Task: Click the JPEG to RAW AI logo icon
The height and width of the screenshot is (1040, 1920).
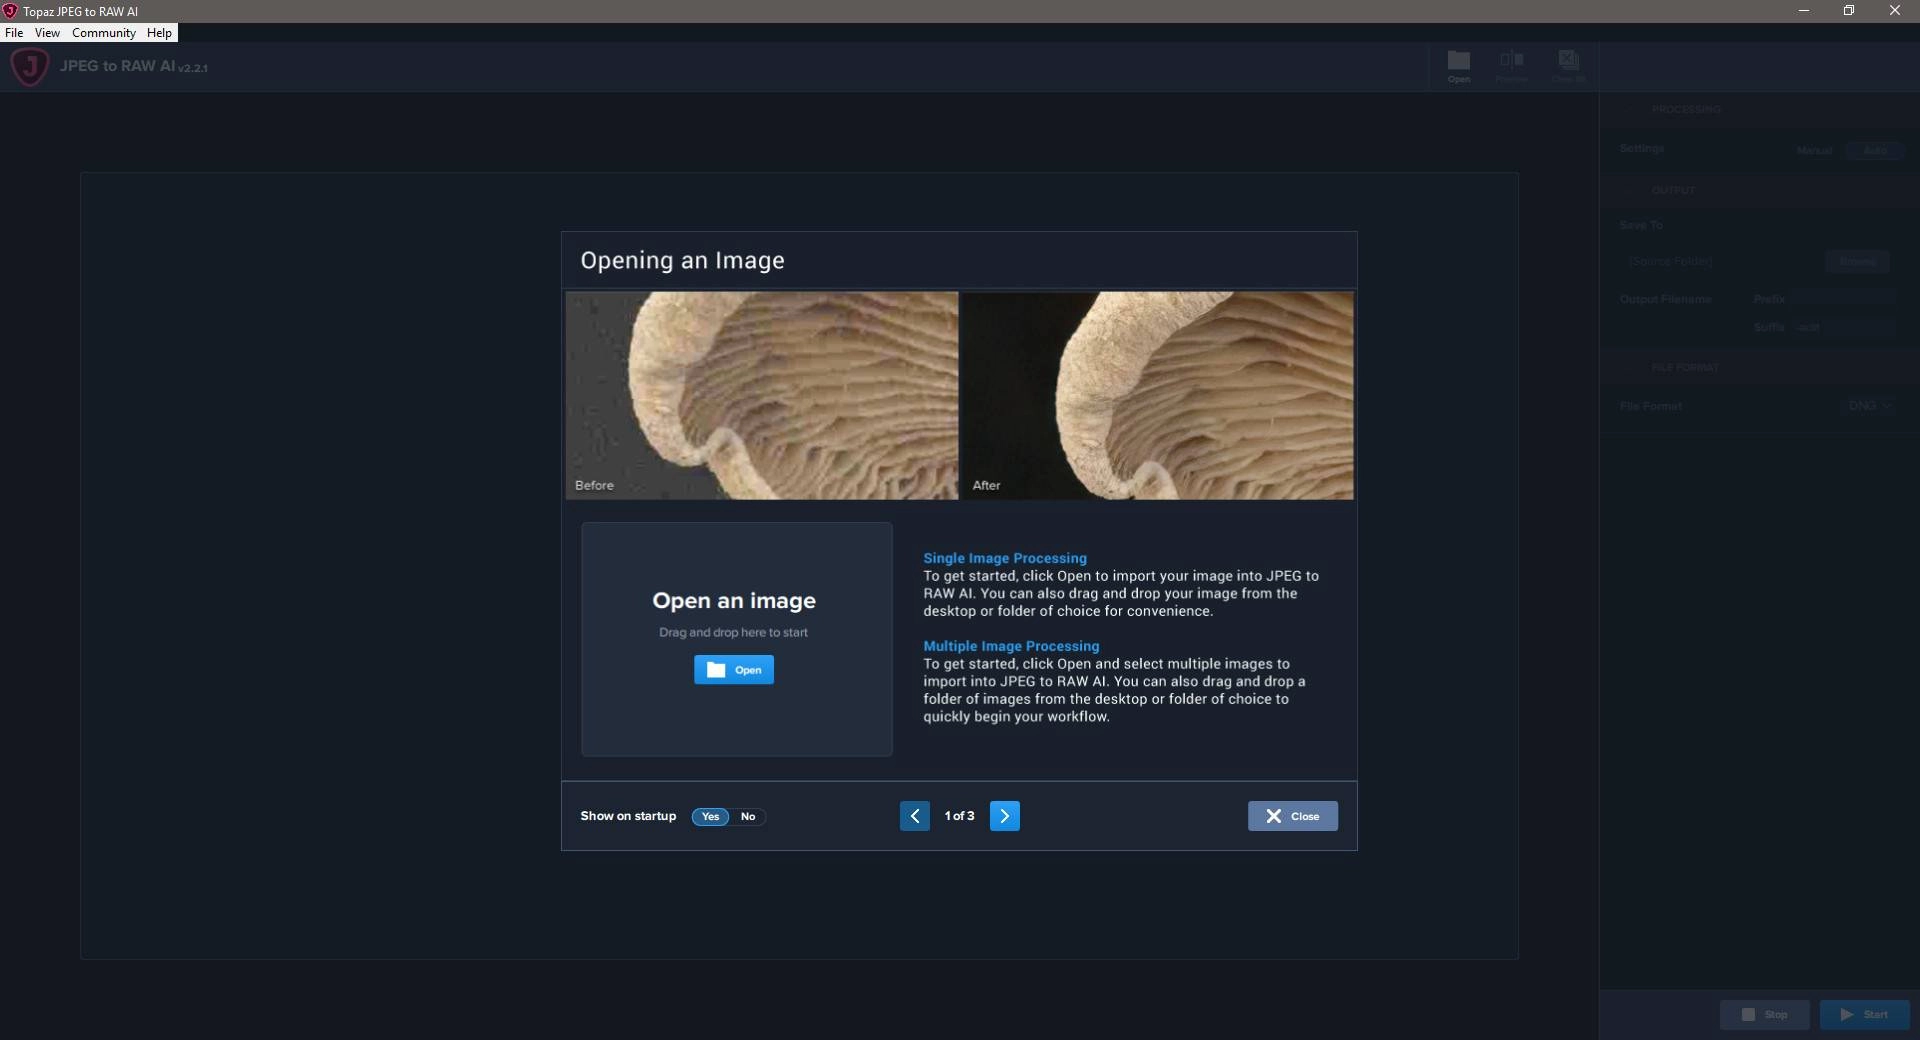Action: (x=30, y=67)
